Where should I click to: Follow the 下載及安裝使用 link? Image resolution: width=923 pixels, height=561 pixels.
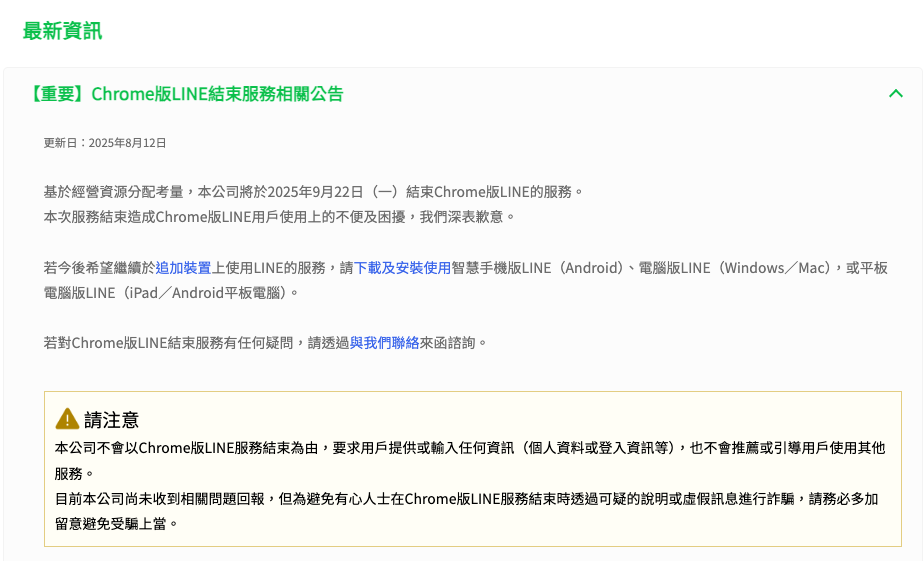tap(402, 268)
